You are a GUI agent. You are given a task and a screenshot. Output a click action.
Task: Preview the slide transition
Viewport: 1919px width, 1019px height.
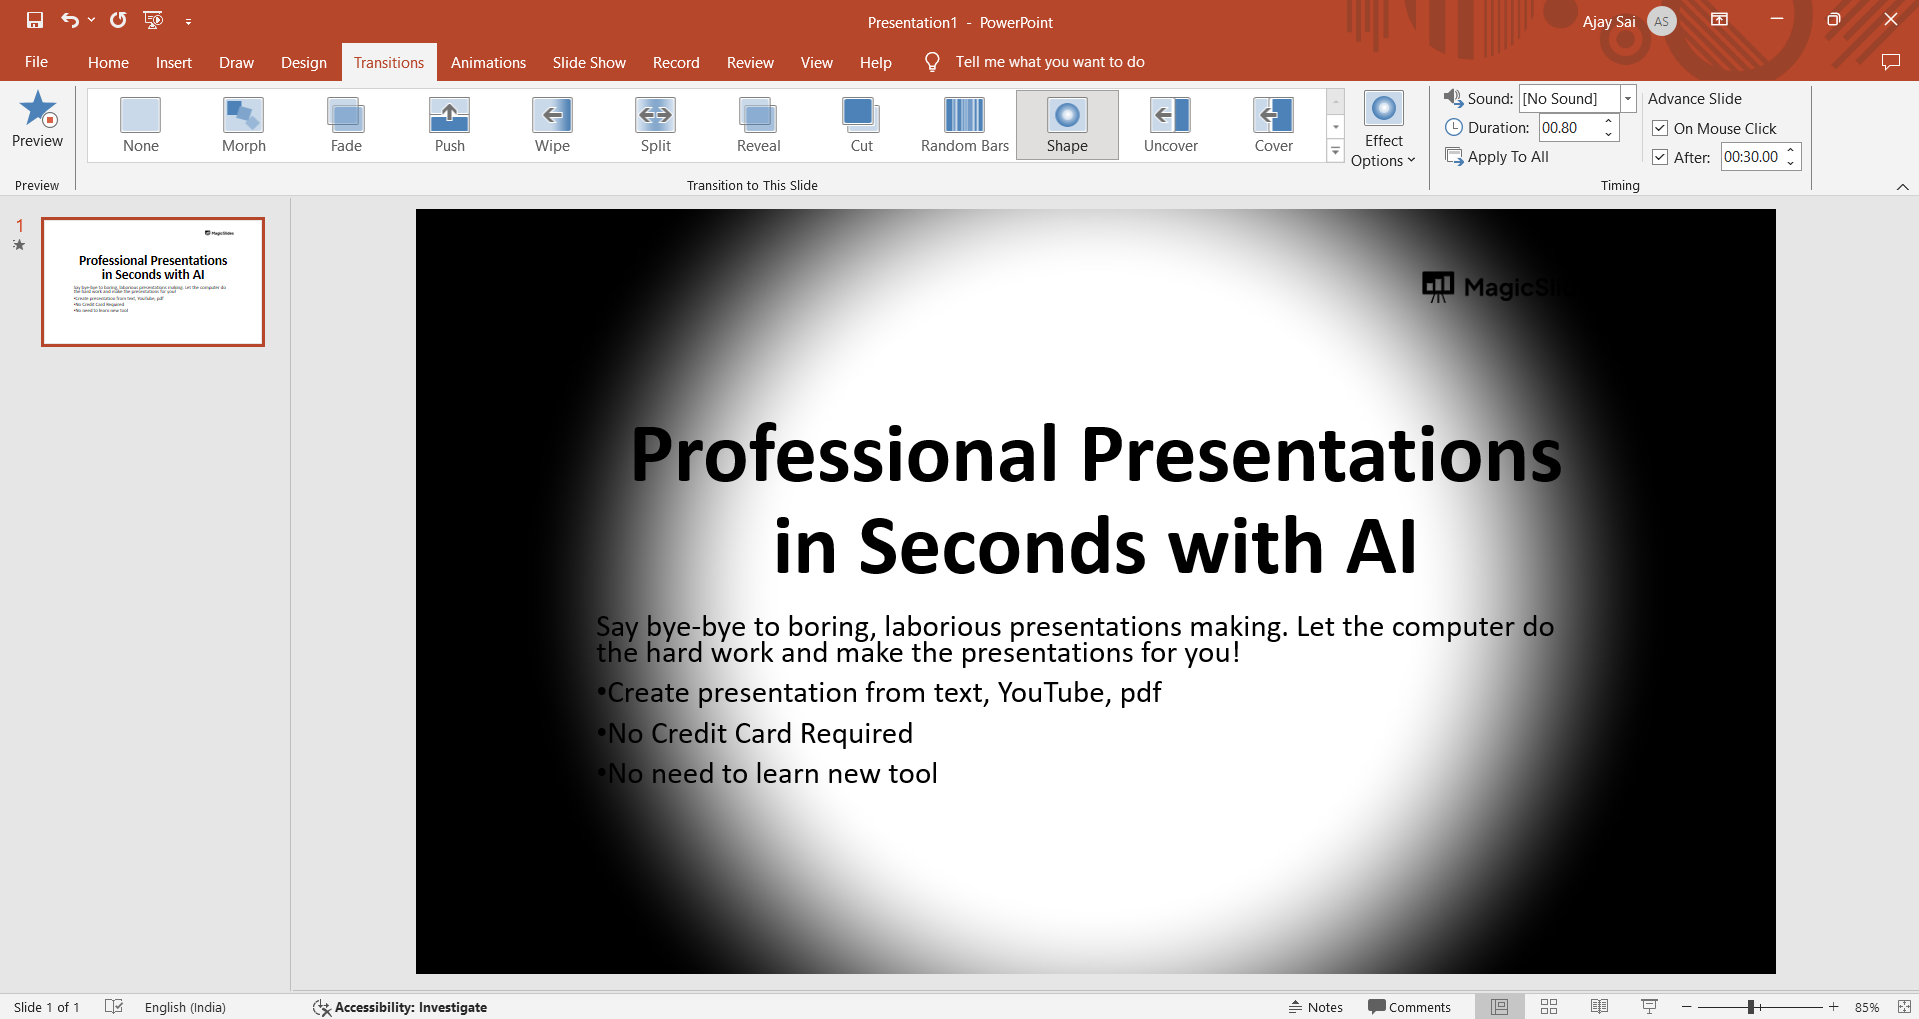click(x=37, y=121)
